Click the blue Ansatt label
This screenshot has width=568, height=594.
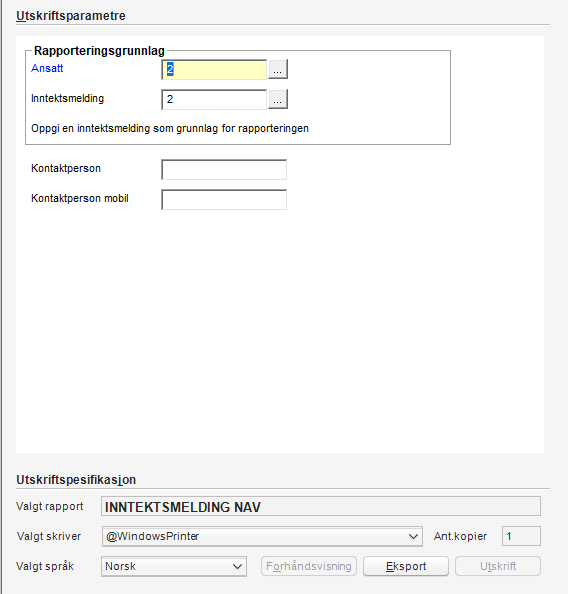pos(47,68)
